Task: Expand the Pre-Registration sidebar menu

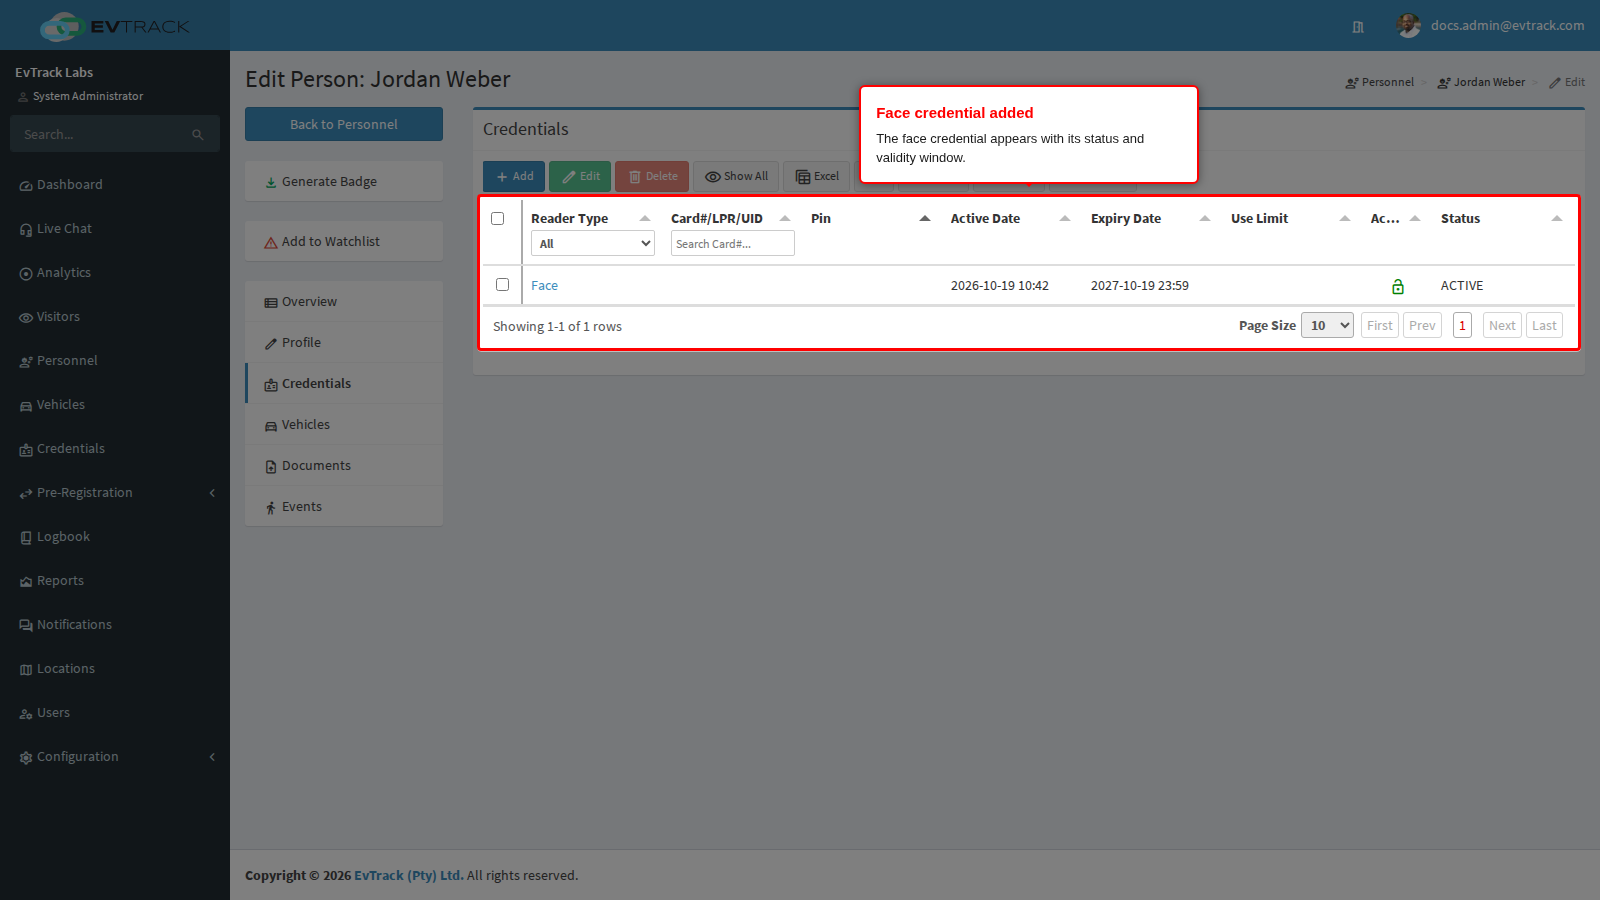Action: (x=115, y=493)
